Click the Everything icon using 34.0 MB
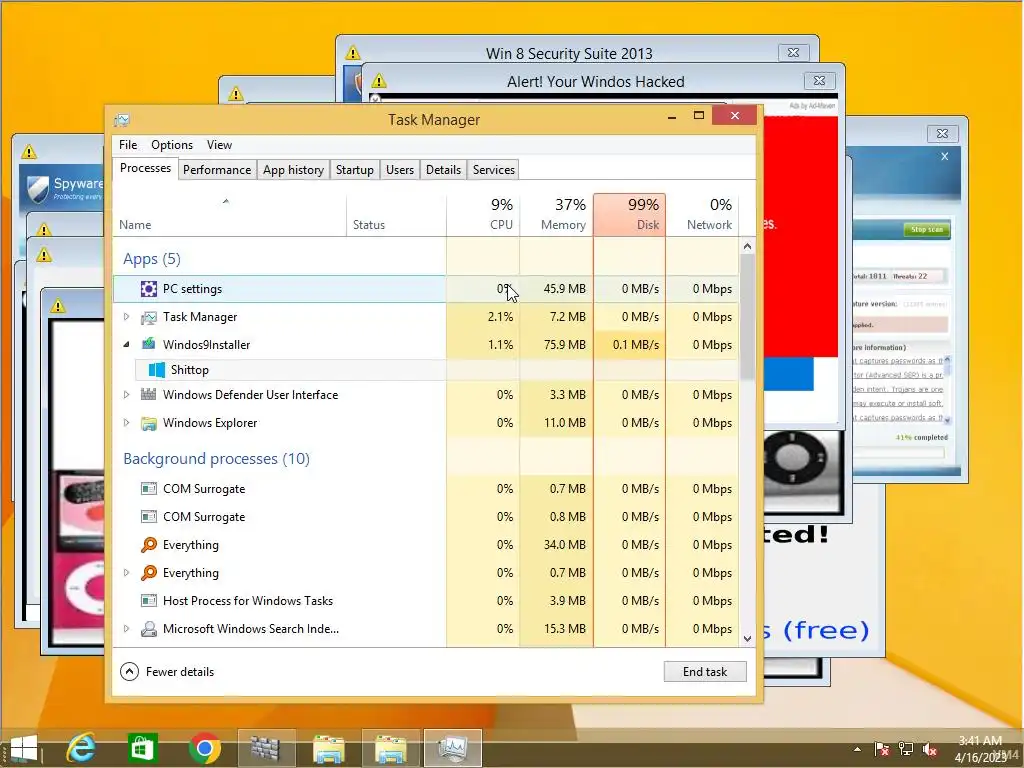Screen dimensions: 1024x768 pyautogui.click(x=149, y=545)
